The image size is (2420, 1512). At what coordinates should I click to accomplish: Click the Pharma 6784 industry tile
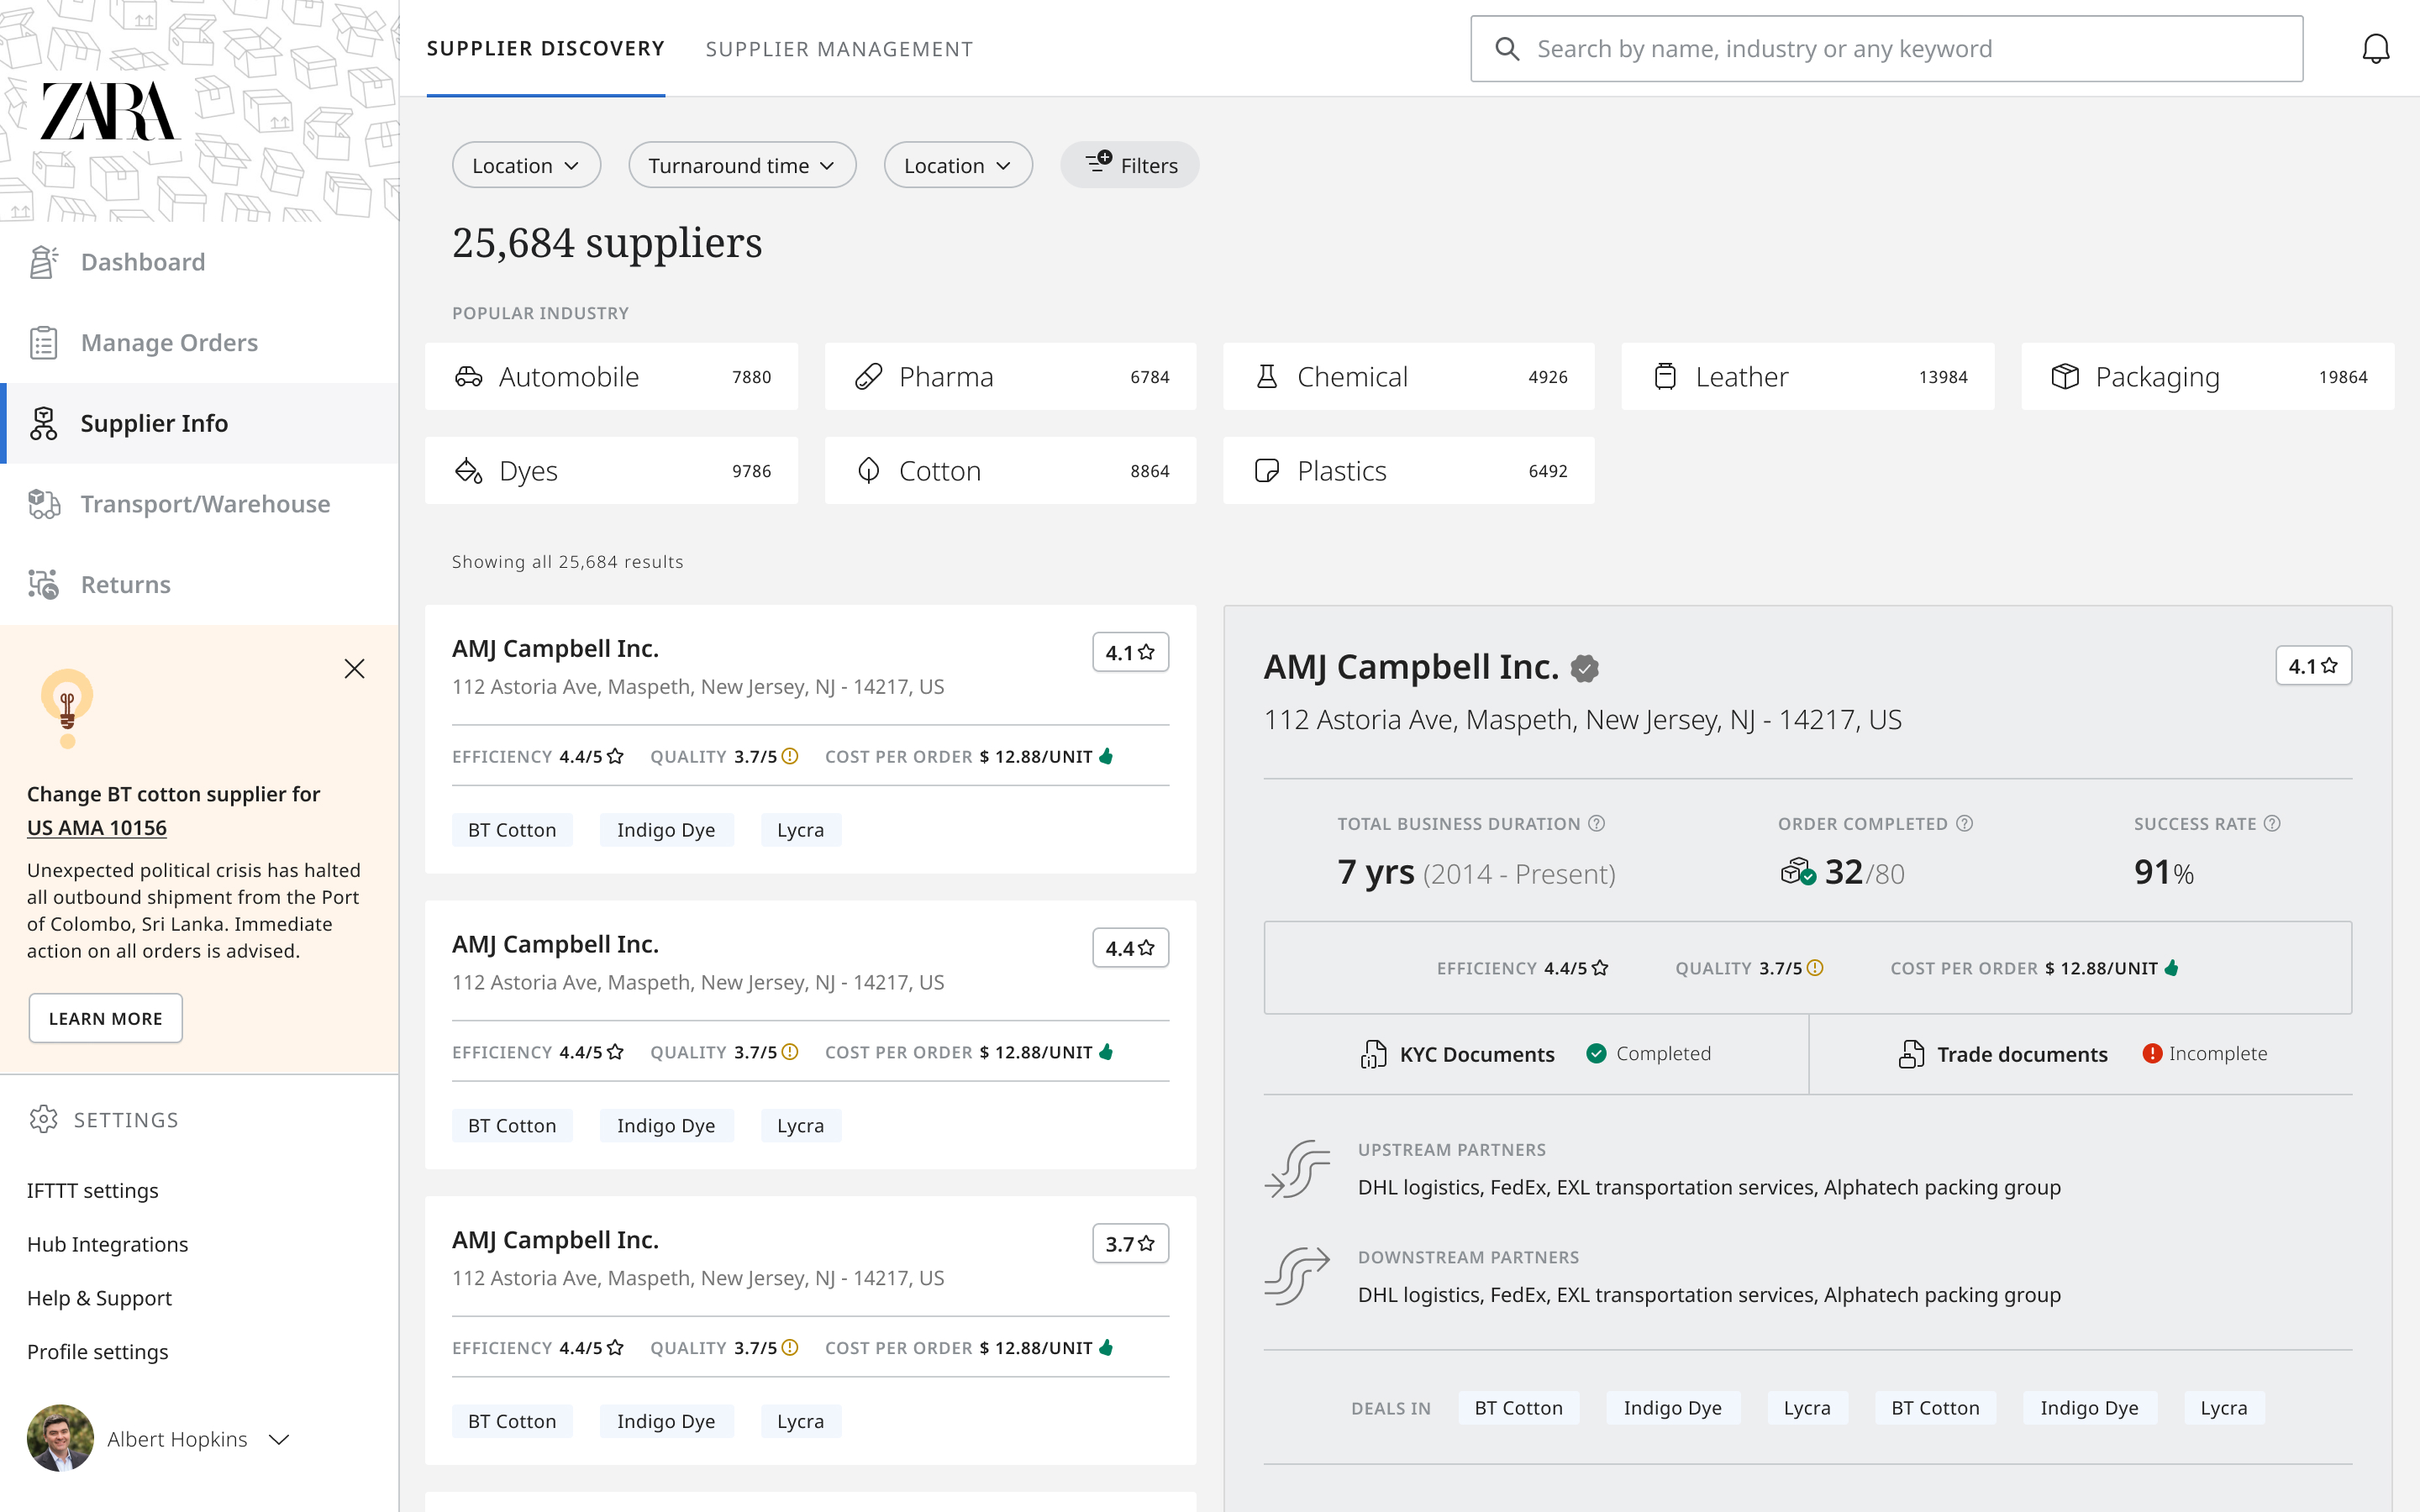pyautogui.click(x=1010, y=377)
